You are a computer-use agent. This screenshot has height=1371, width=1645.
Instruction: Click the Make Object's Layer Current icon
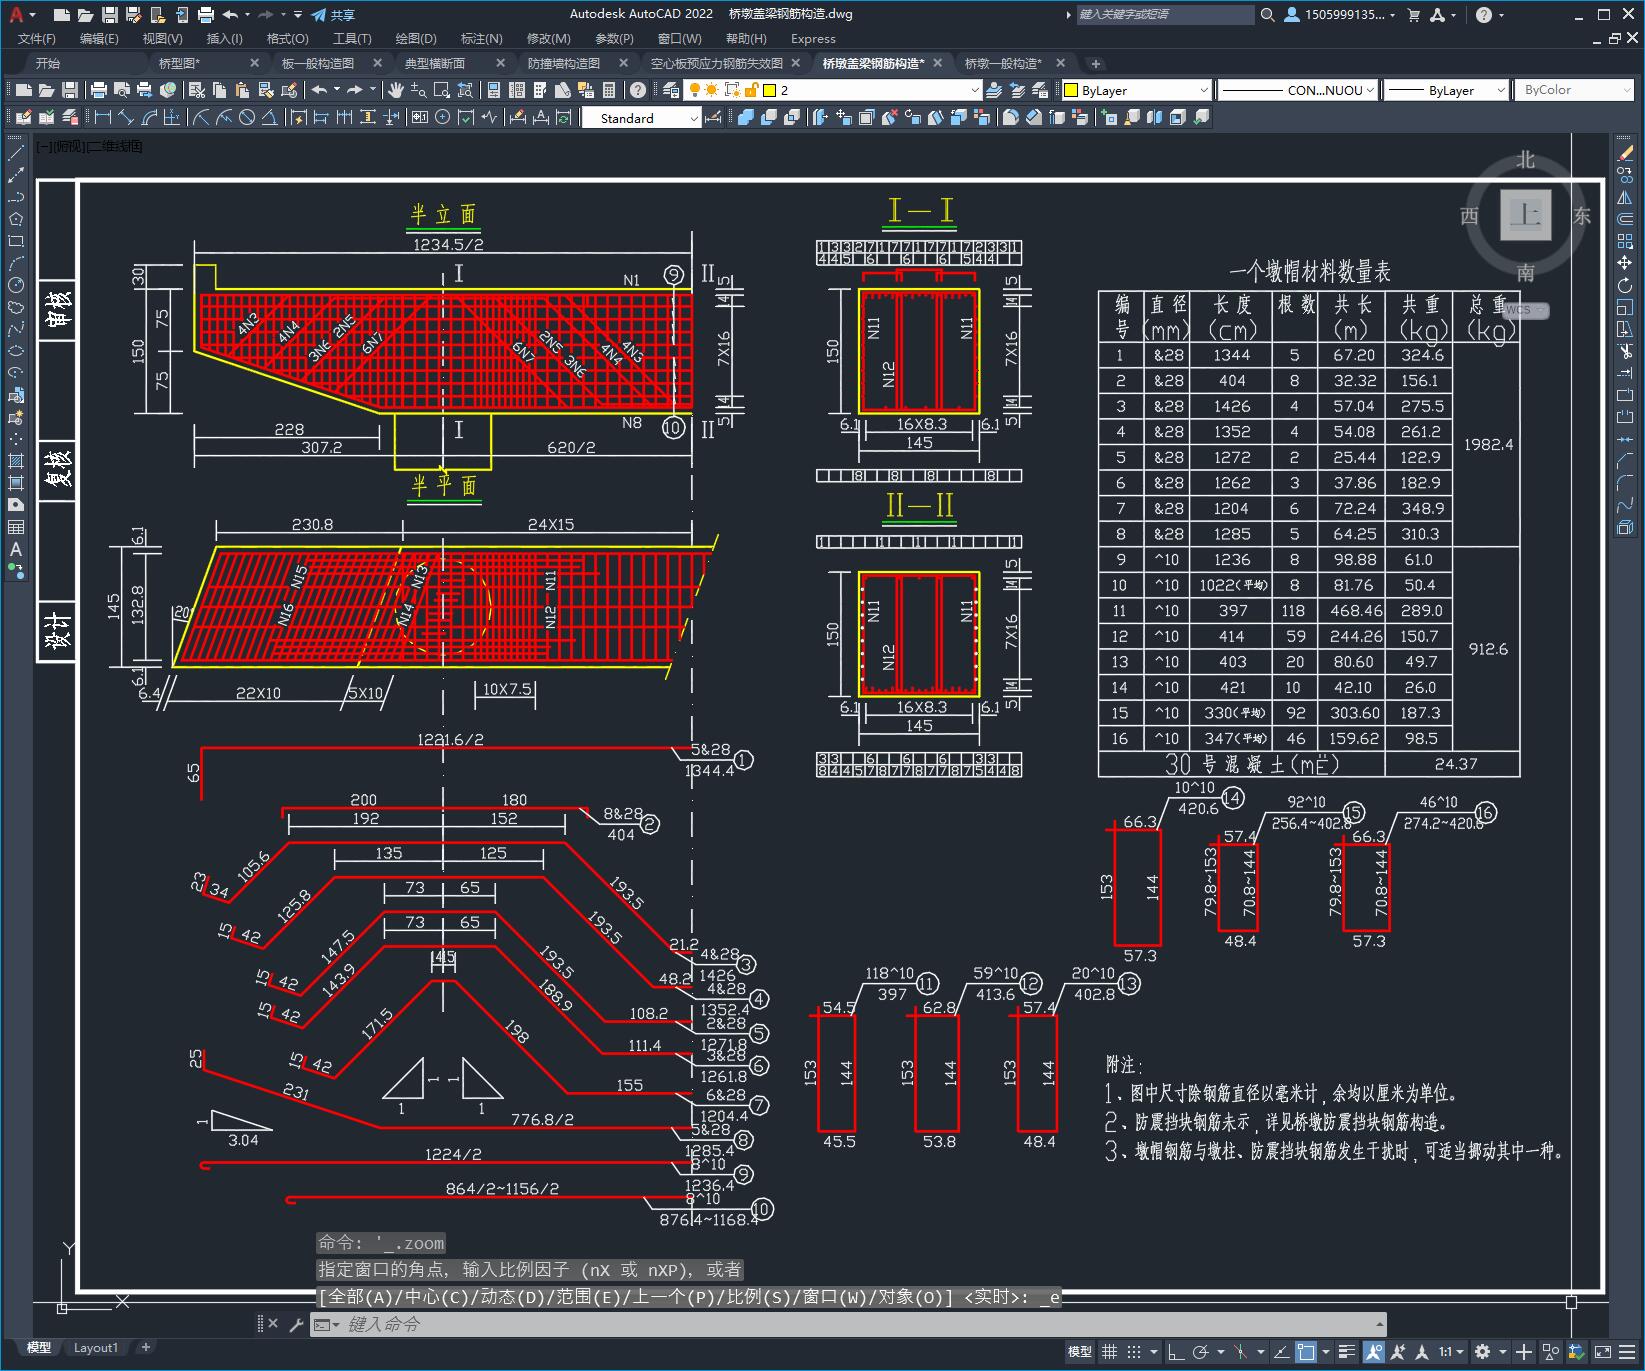click(x=994, y=90)
